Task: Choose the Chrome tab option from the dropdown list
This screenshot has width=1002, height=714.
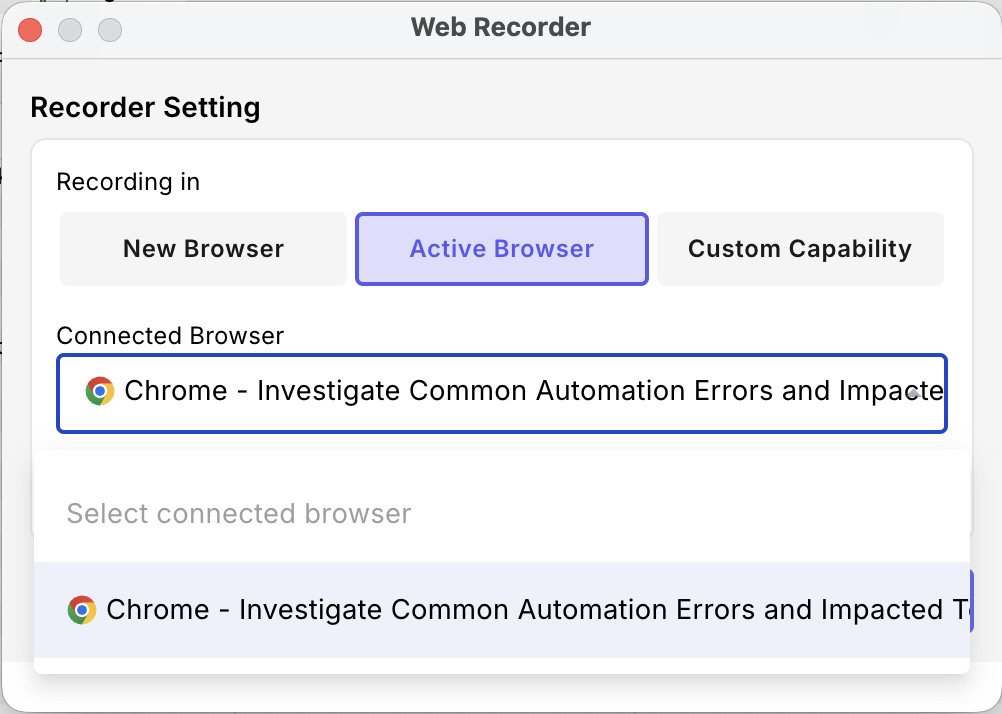Action: [500, 609]
